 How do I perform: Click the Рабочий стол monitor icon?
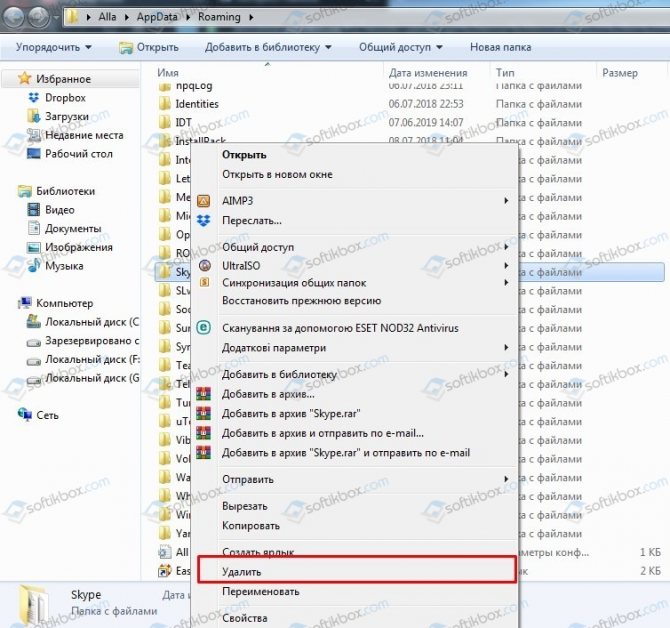coord(33,153)
